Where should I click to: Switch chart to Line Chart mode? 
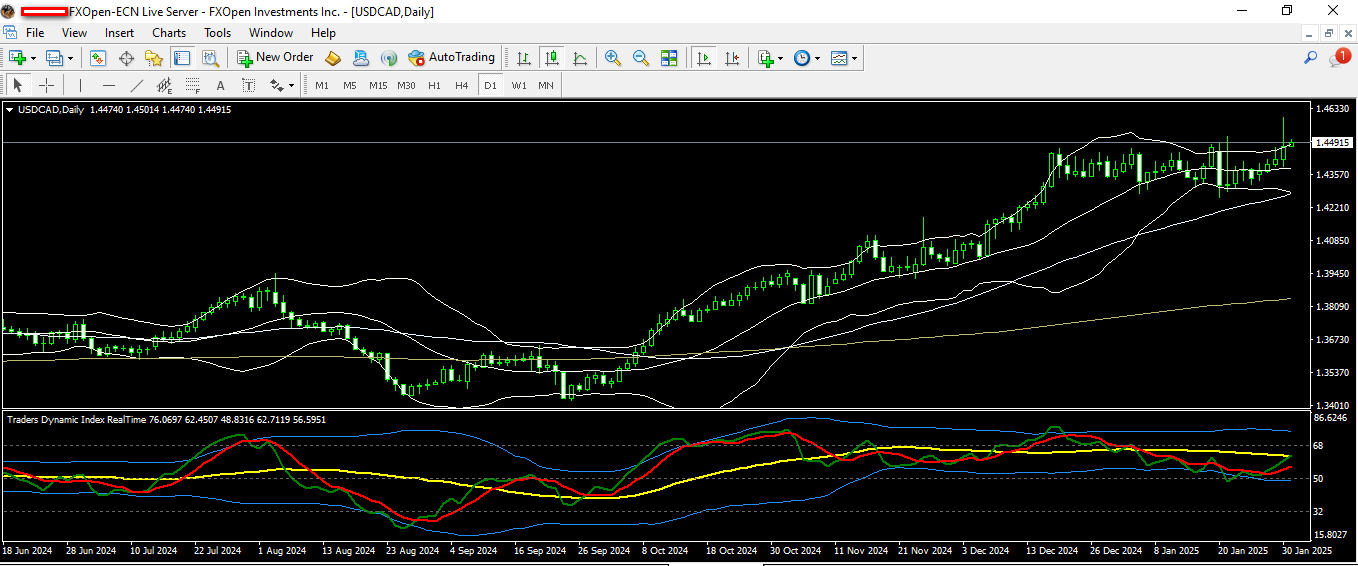[x=580, y=58]
